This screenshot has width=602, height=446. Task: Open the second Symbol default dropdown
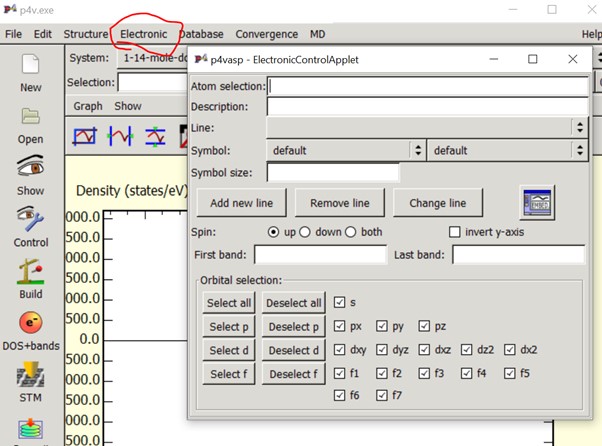click(x=507, y=150)
